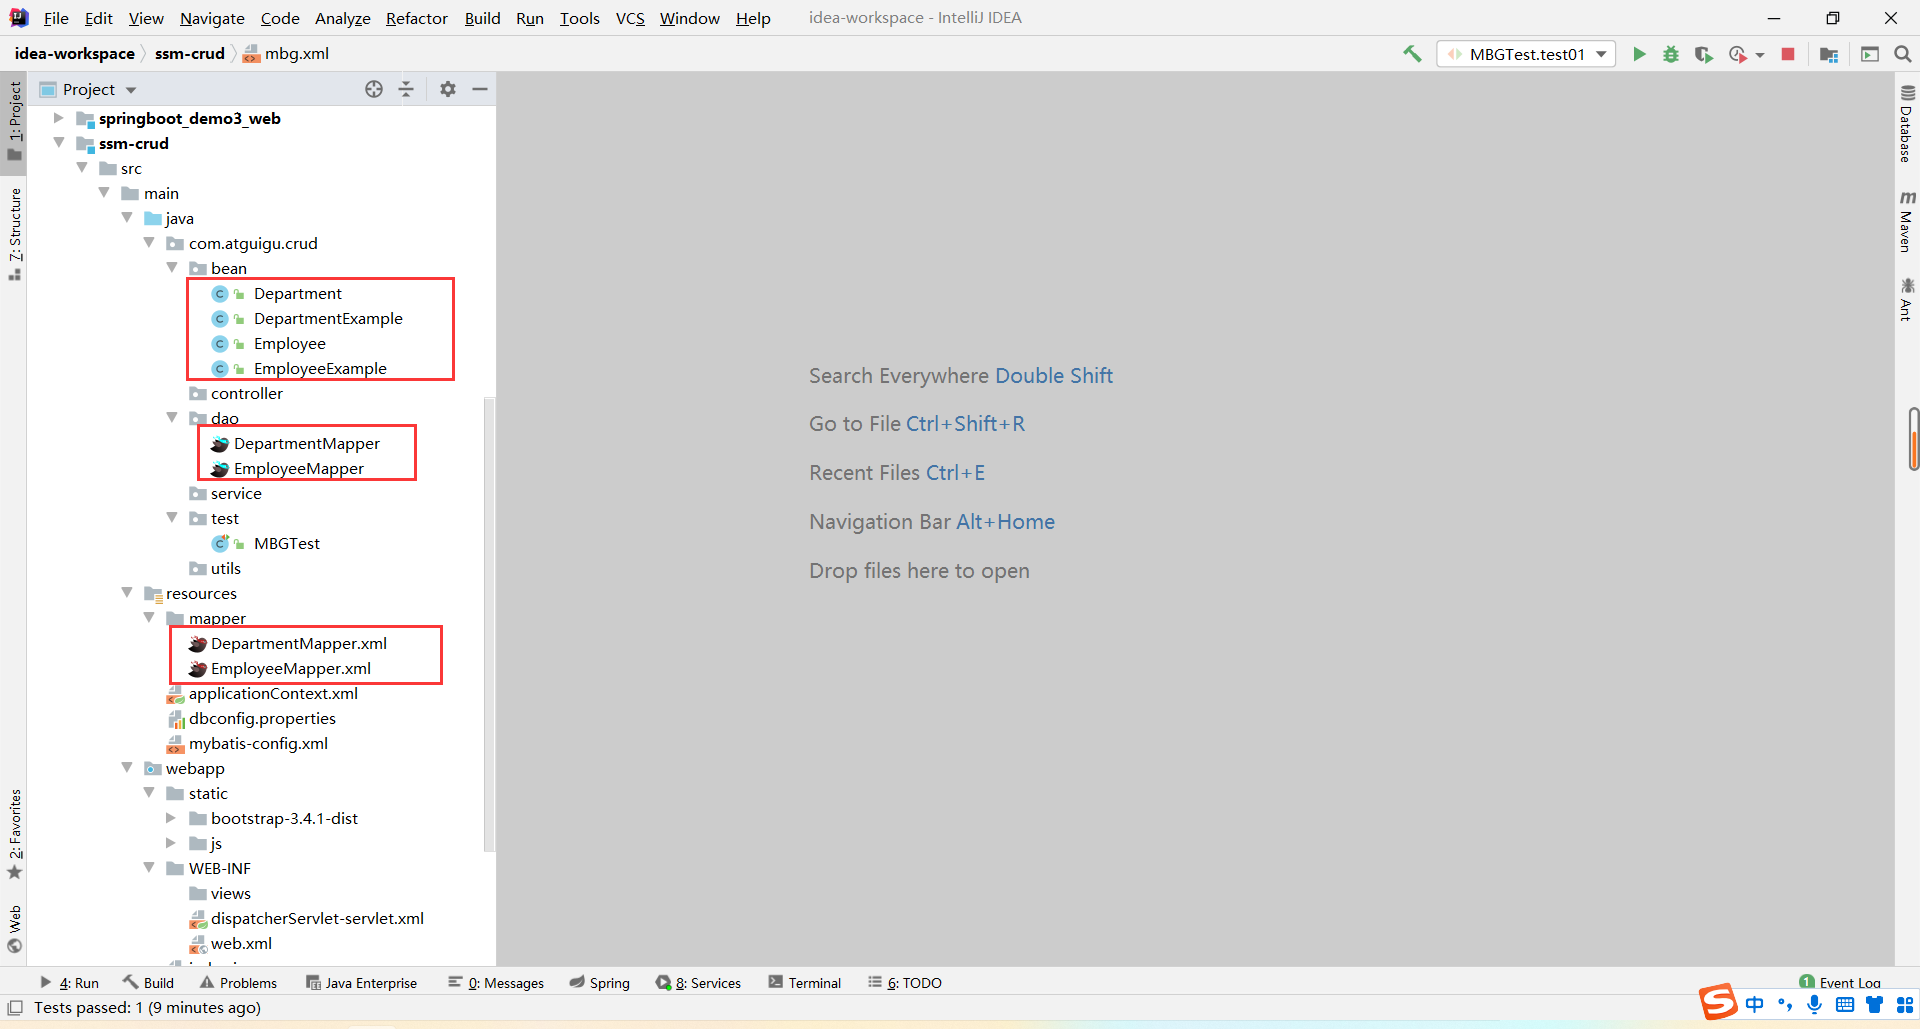The image size is (1920, 1029).
Task: Select dispatcherServlet-servlet.xml file
Action: tap(317, 919)
